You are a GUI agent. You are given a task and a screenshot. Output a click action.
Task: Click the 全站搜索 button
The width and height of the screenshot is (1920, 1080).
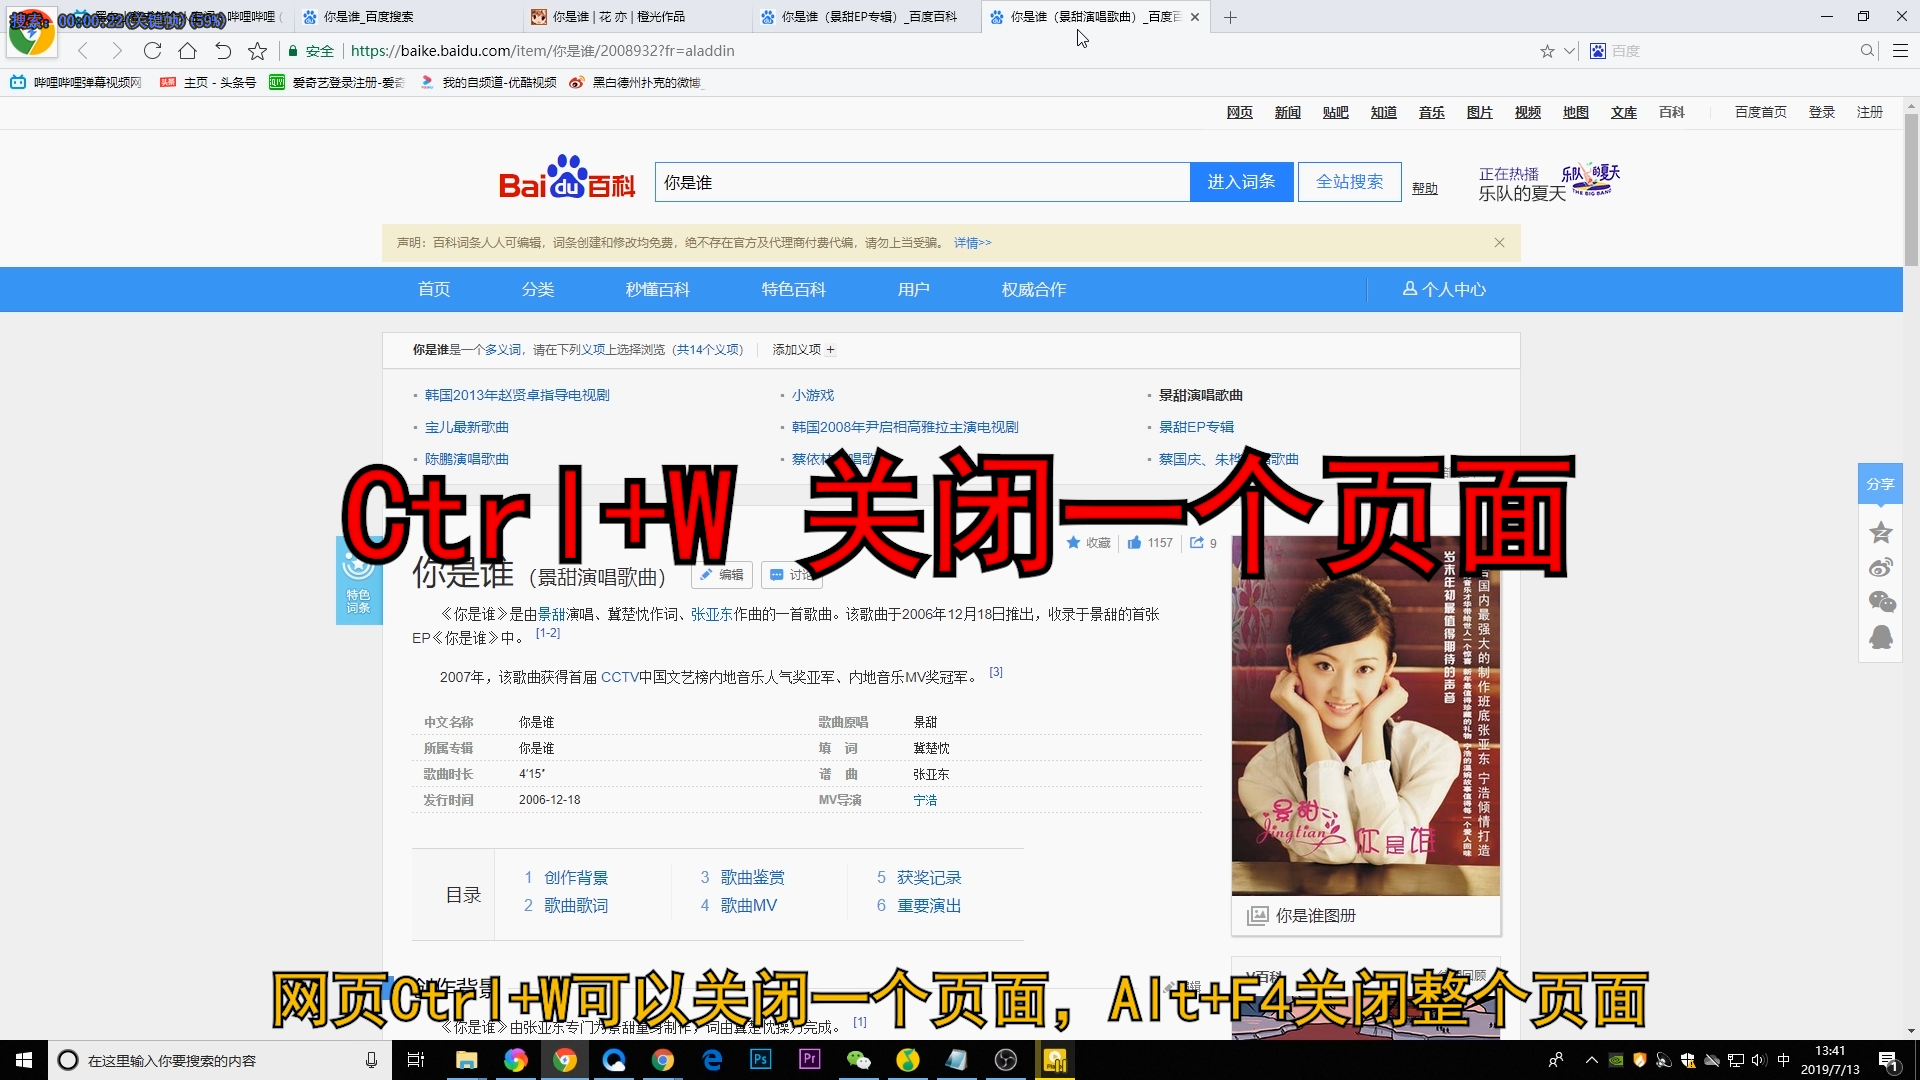1349,182
